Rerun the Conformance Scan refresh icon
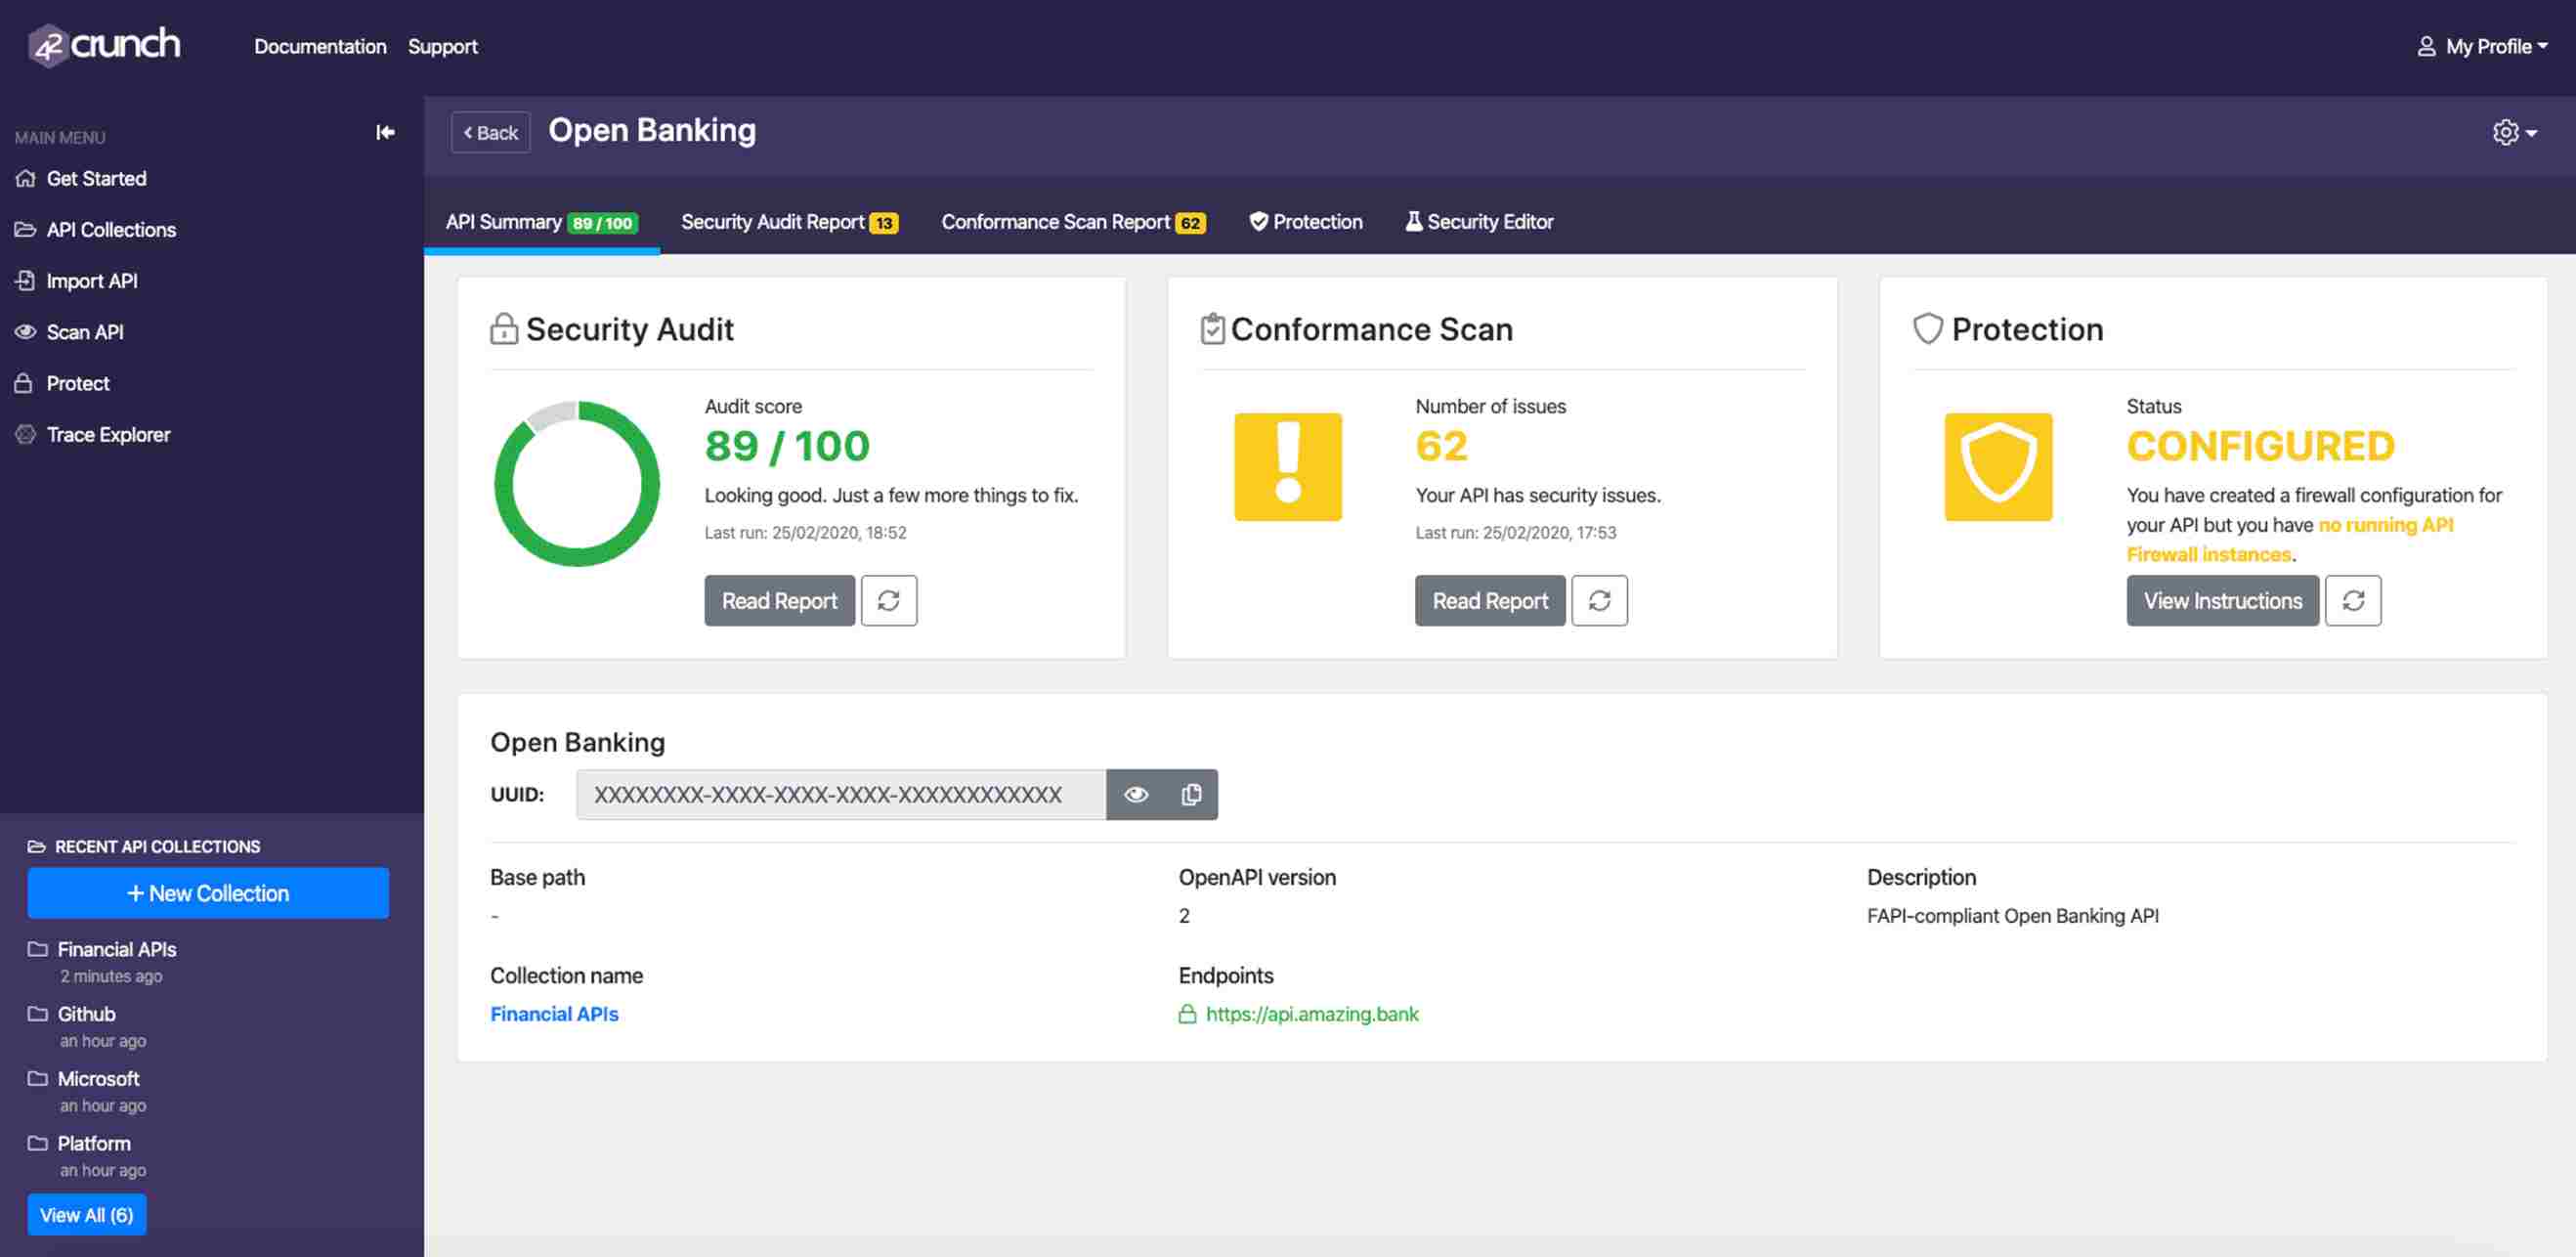 coord(1598,600)
